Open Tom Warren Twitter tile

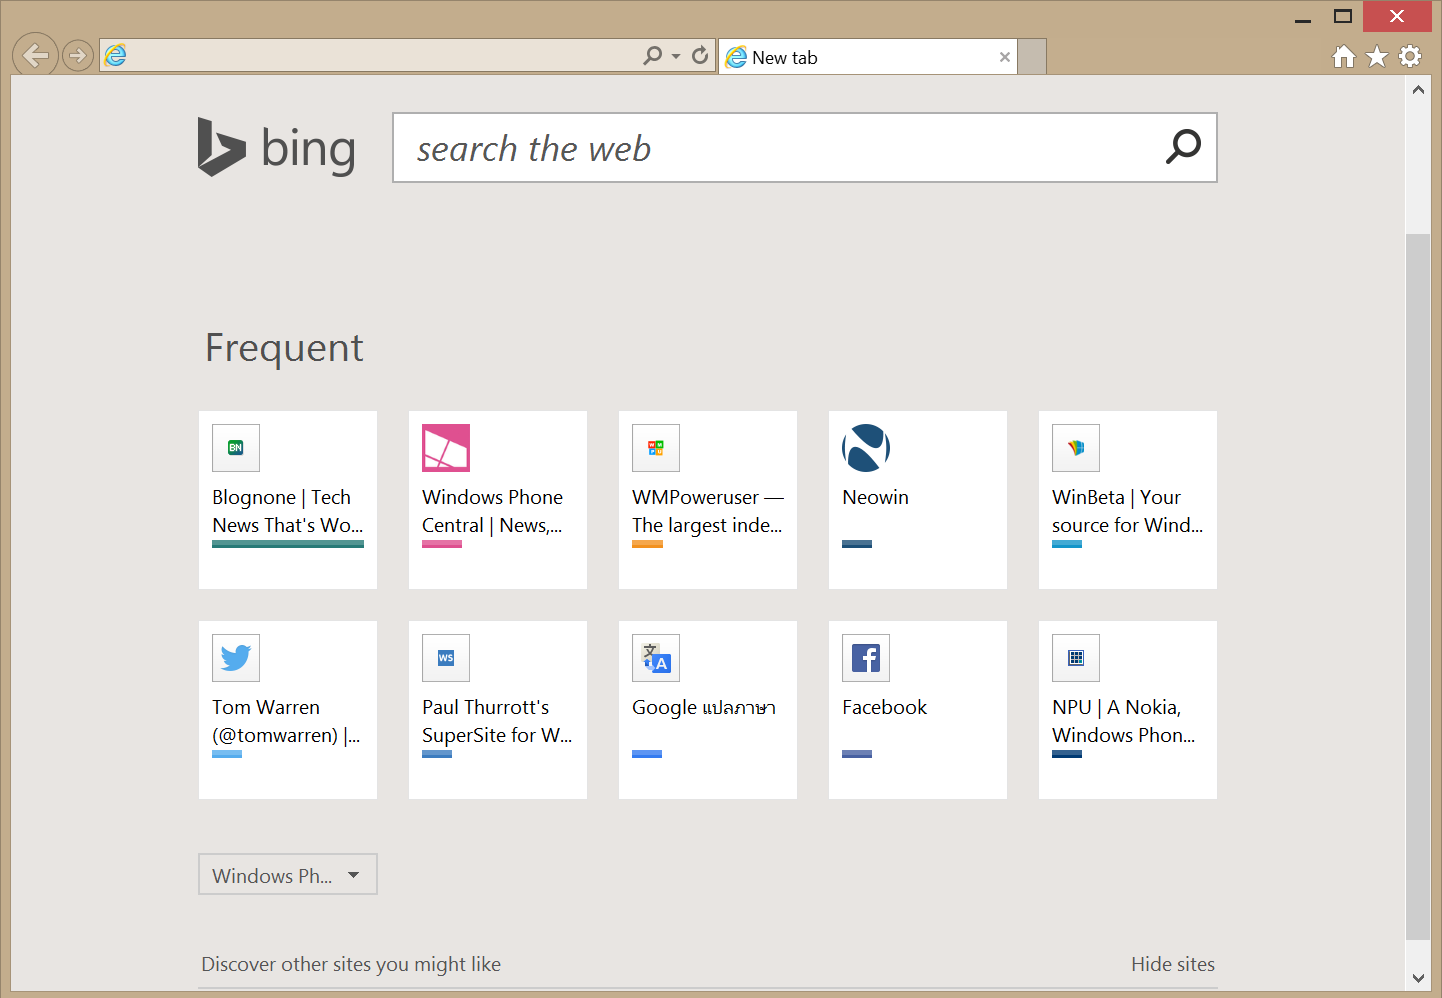click(288, 710)
